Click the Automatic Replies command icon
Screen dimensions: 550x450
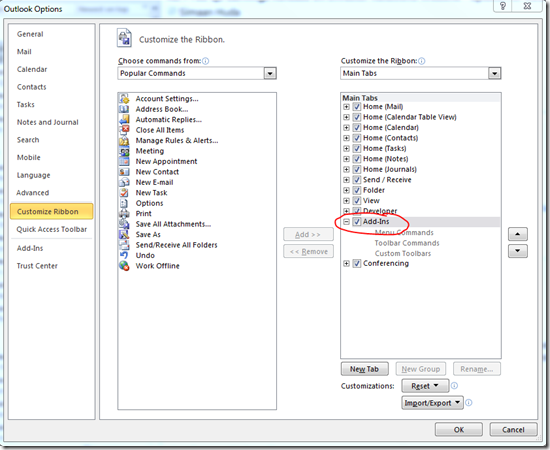point(124,120)
